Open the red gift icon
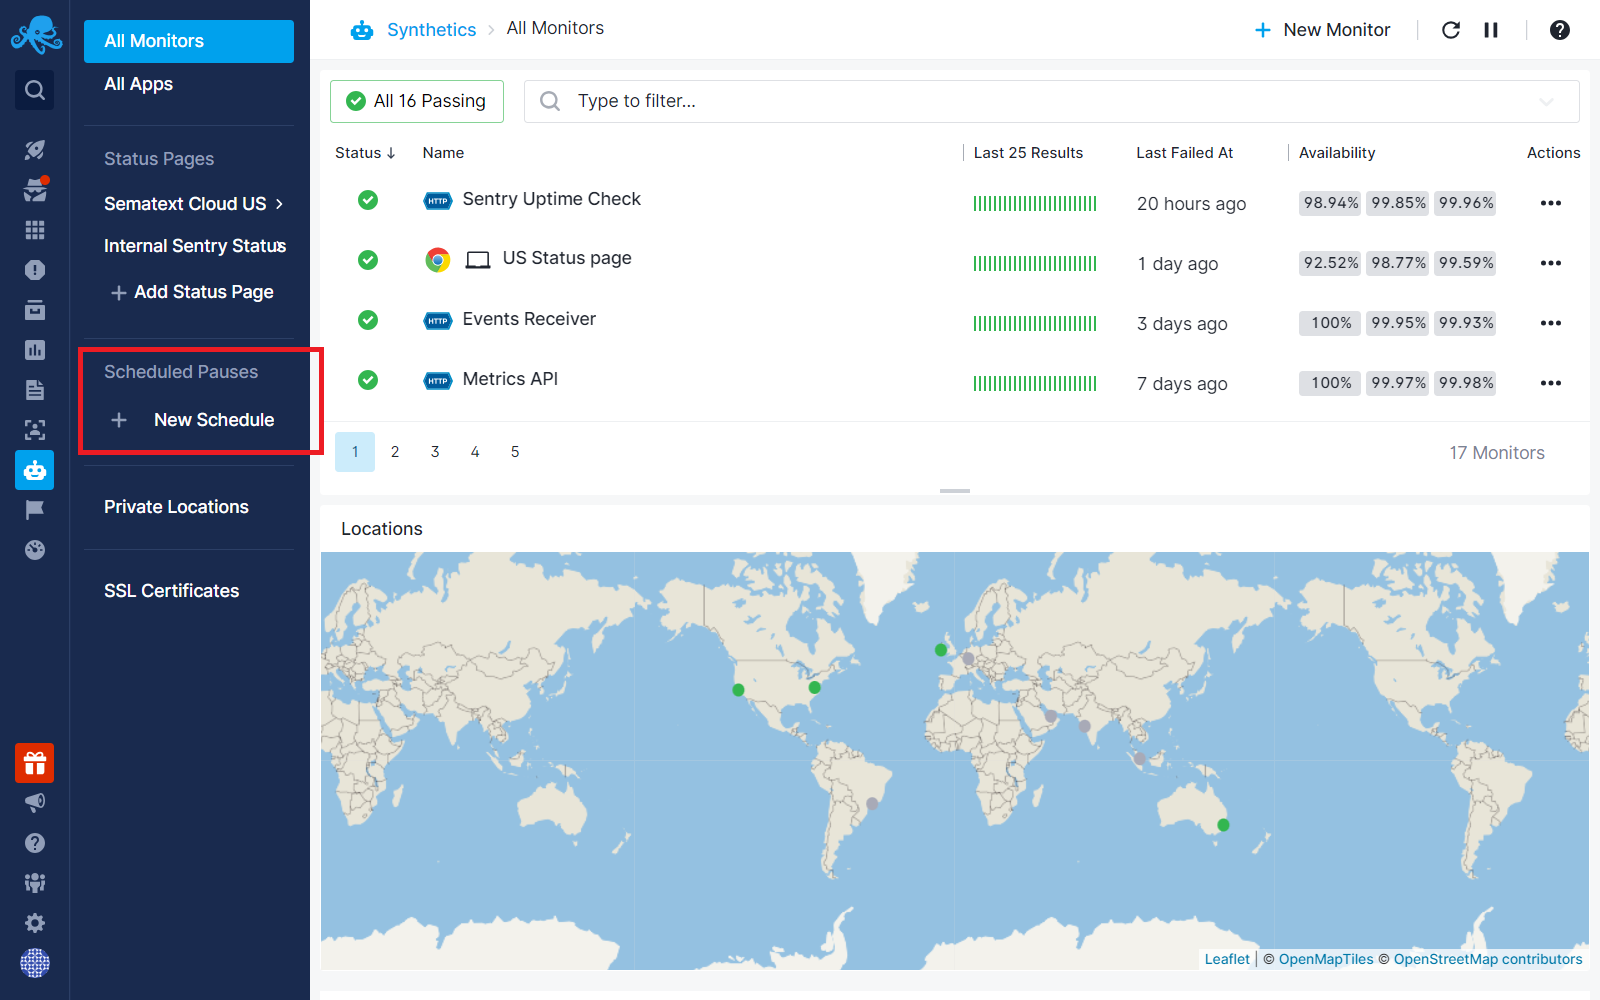Viewport: 1600px width, 1000px height. [35, 764]
